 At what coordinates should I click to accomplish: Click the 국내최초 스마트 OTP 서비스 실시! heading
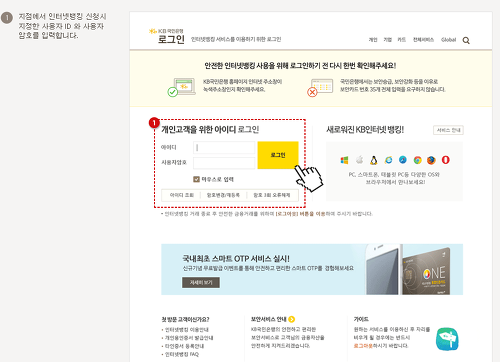236,259
